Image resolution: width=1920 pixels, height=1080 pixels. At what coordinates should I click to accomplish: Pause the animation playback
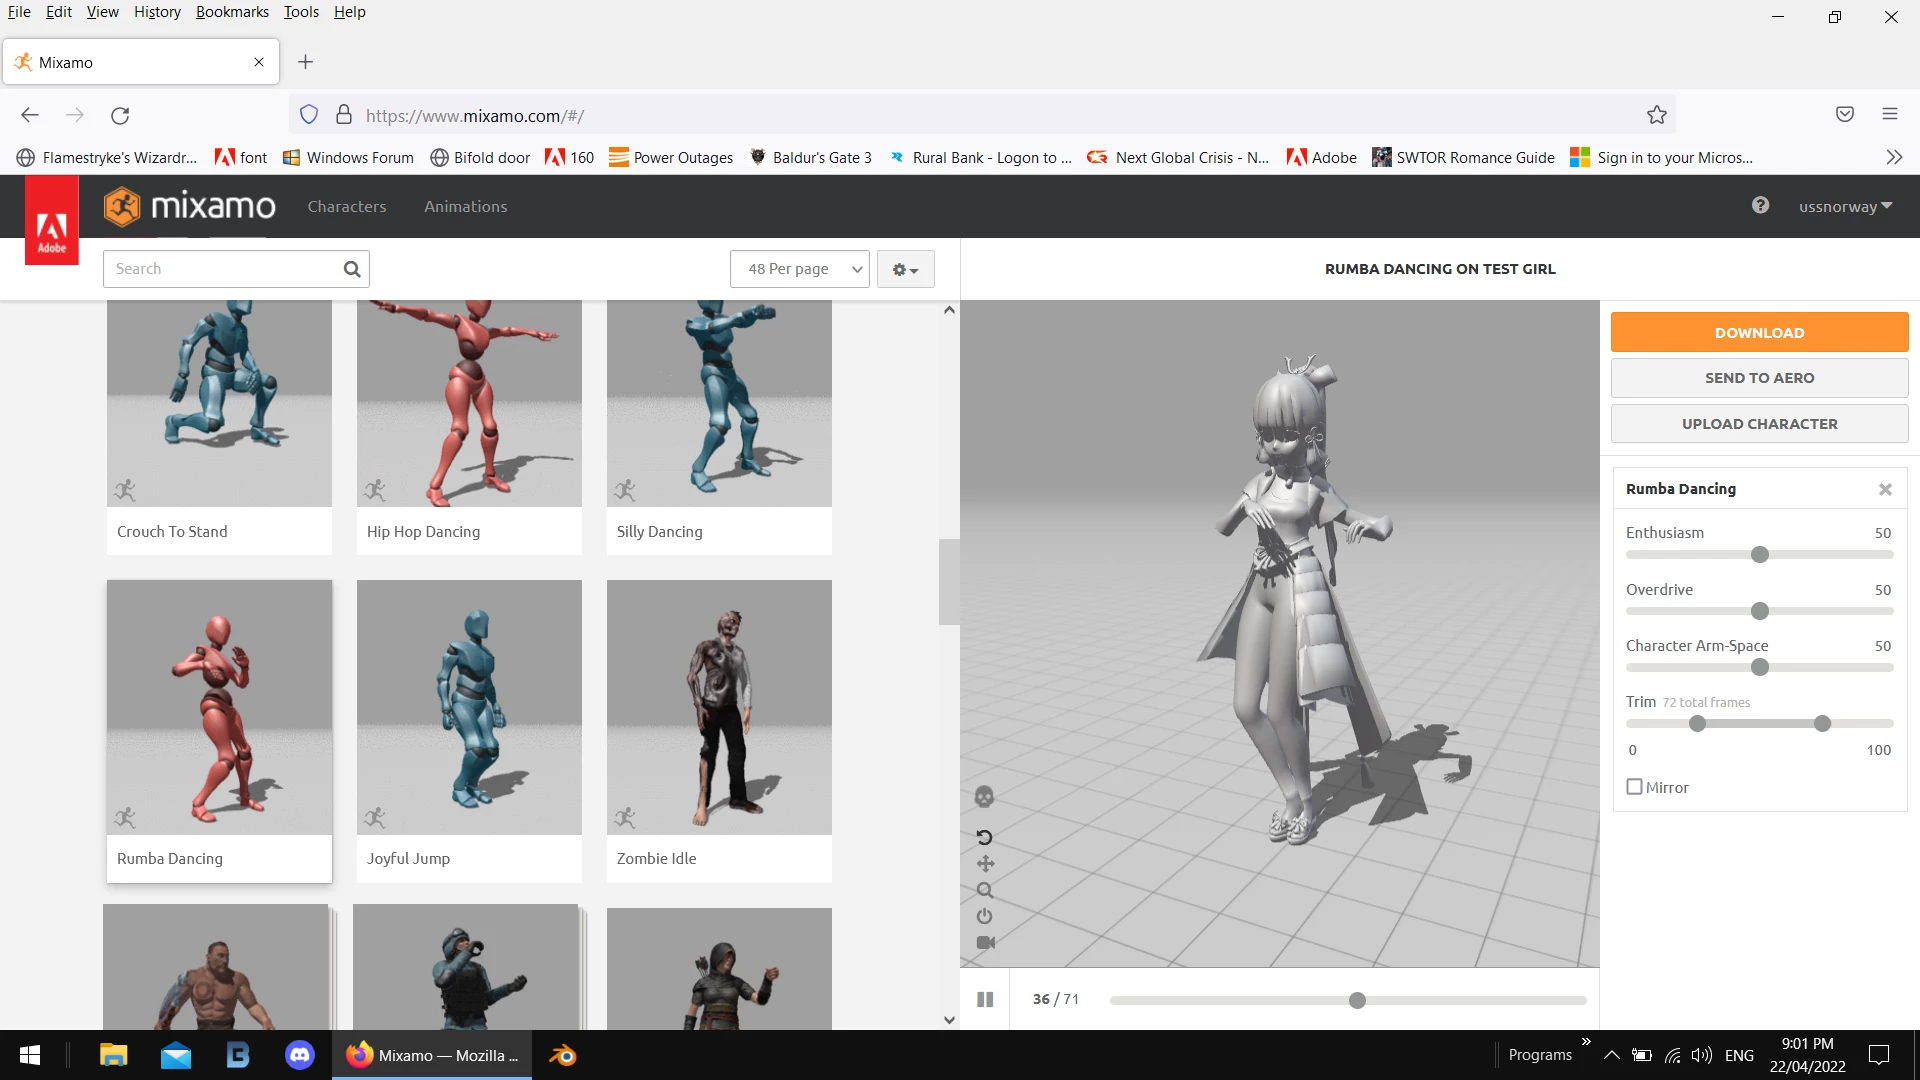(x=985, y=999)
